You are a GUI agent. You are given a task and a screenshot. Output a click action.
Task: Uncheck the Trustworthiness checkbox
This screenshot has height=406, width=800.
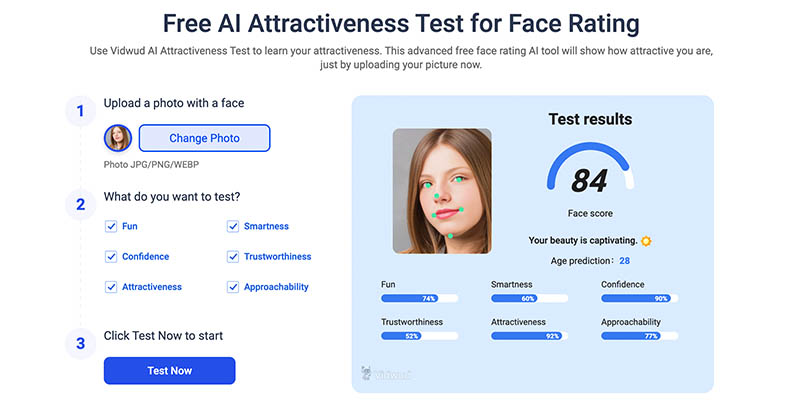pyautogui.click(x=233, y=257)
